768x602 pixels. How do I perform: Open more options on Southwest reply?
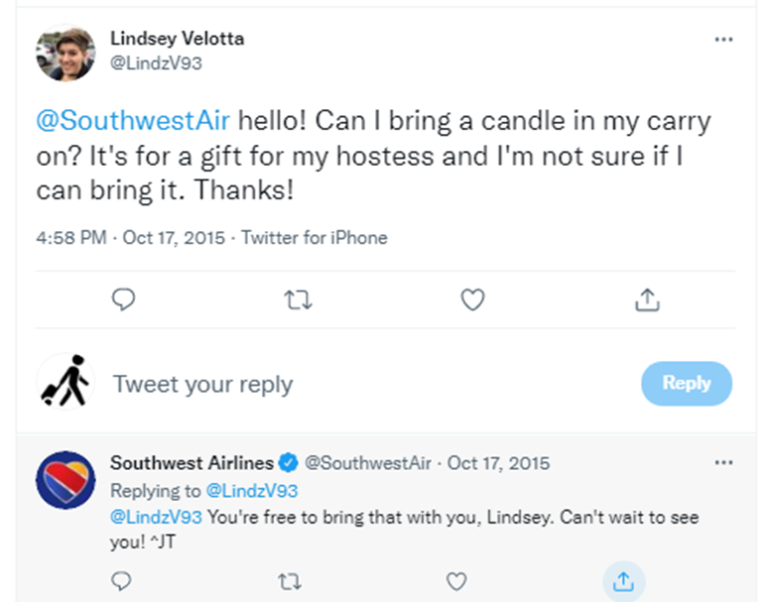[x=723, y=462]
